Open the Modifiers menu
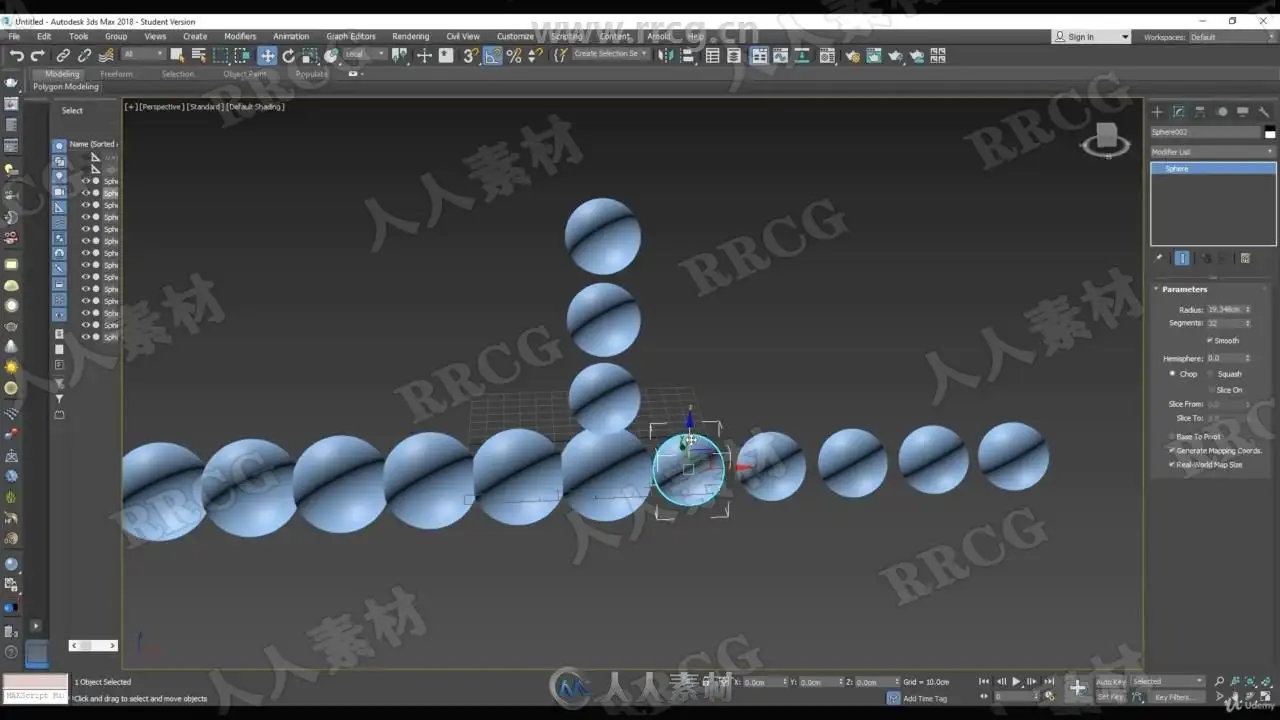The image size is (1280, 720). (x=240, y=37)
